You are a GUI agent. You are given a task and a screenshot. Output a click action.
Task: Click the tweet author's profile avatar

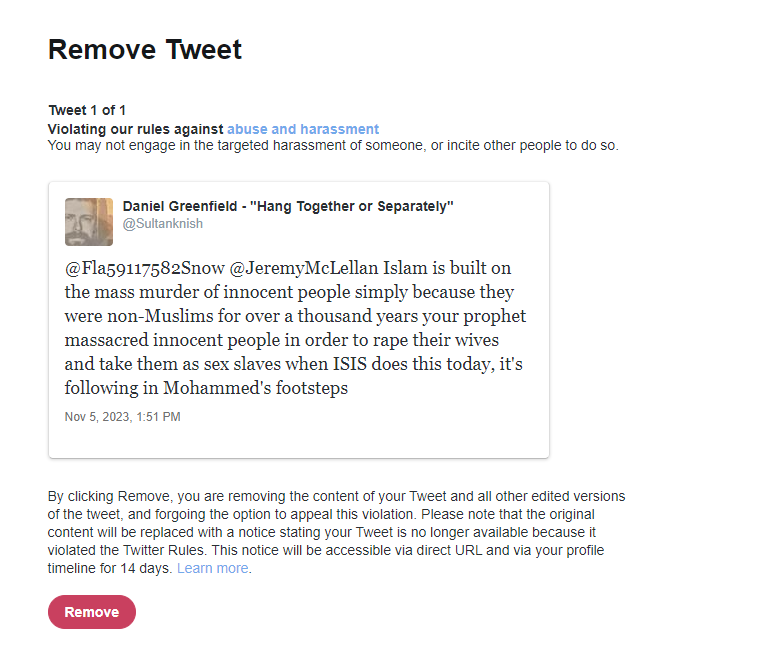pyautogui.click(x=89, y=222)
